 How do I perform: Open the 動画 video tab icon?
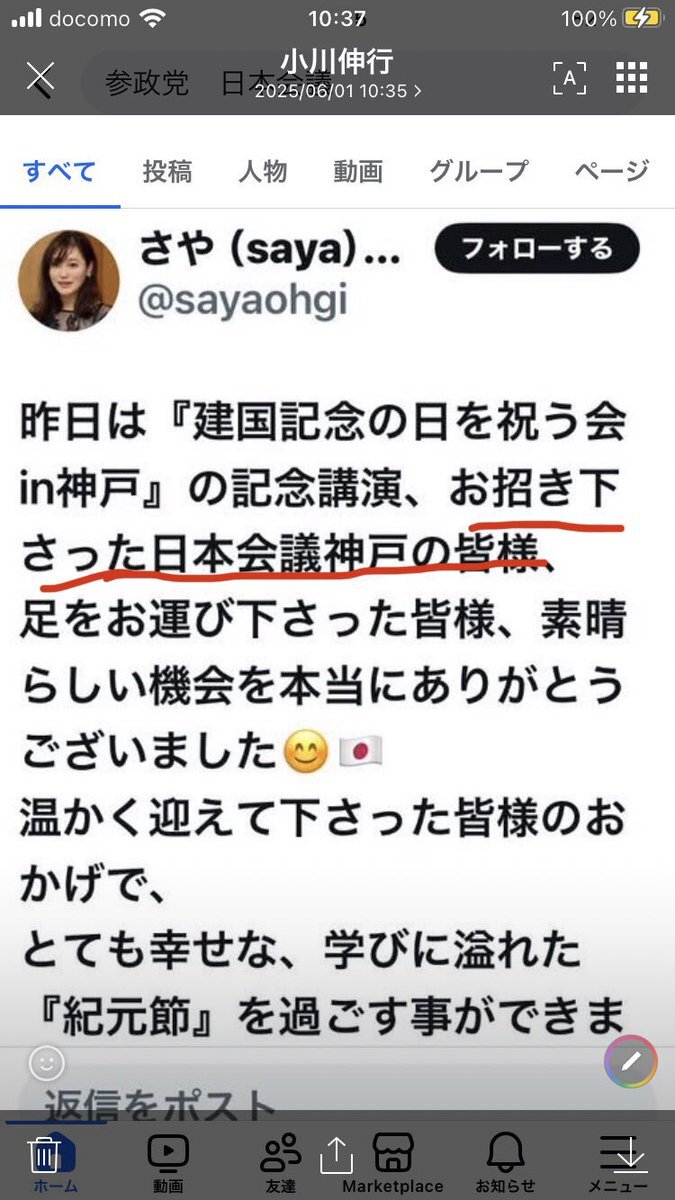(168, 1164)
